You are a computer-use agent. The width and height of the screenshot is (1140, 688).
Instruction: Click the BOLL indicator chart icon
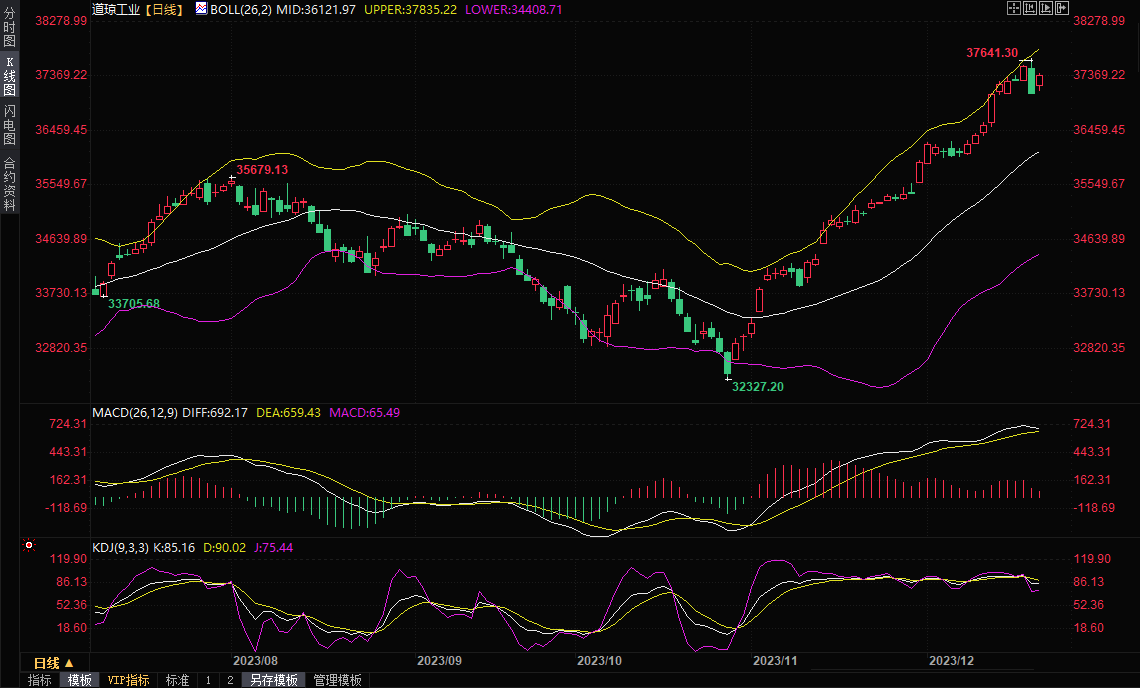click(201, 8)
